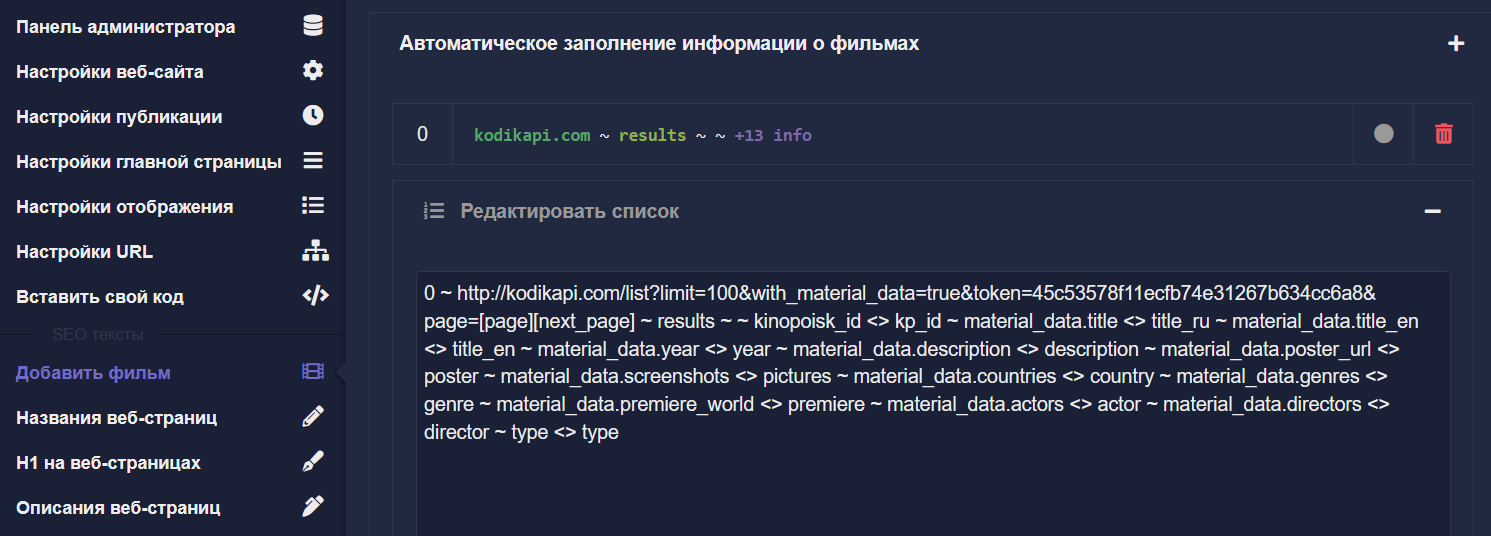Open Названия веб-страниц menu item
Image resolution: width=1491 pixels, height=536 pixels.
116,417
